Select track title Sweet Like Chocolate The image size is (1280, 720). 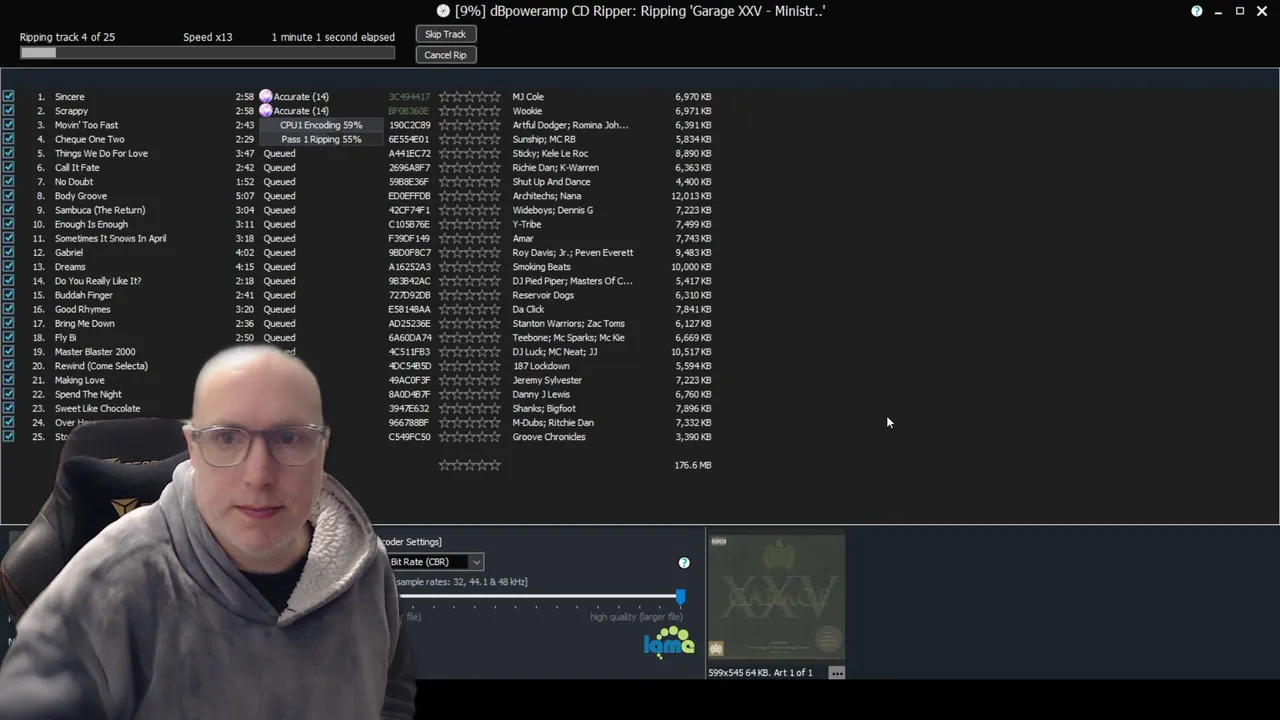pos(97,409)
